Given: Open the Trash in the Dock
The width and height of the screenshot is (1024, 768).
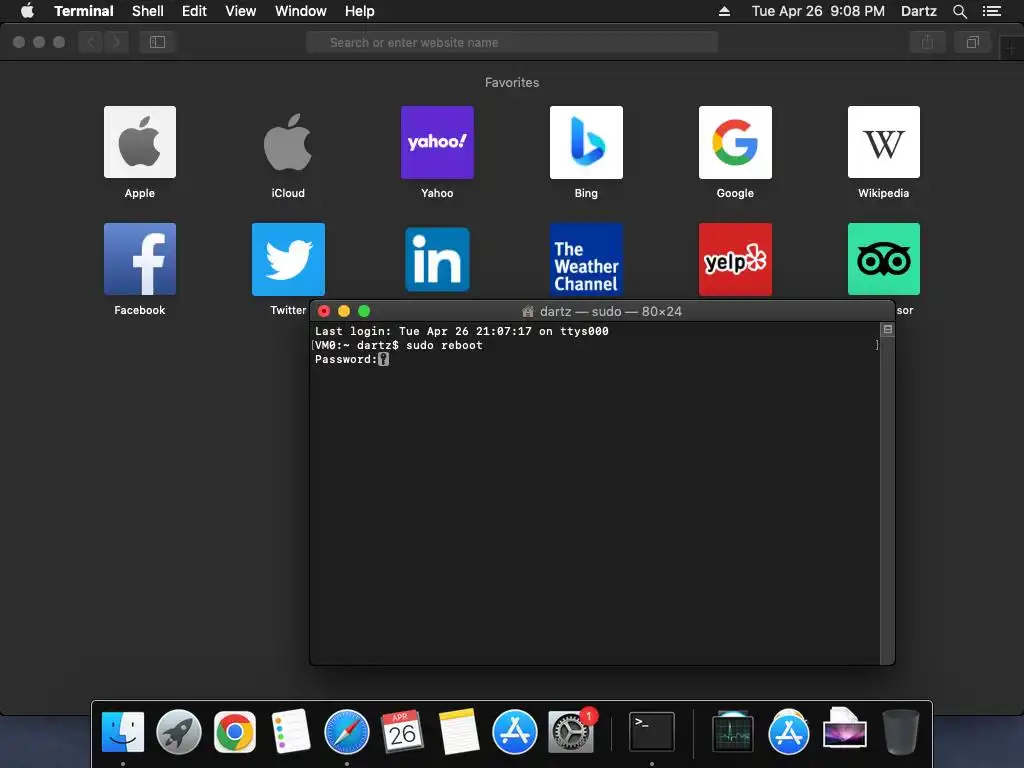Looking at the screenshot, I should click(x=901, y=731).
